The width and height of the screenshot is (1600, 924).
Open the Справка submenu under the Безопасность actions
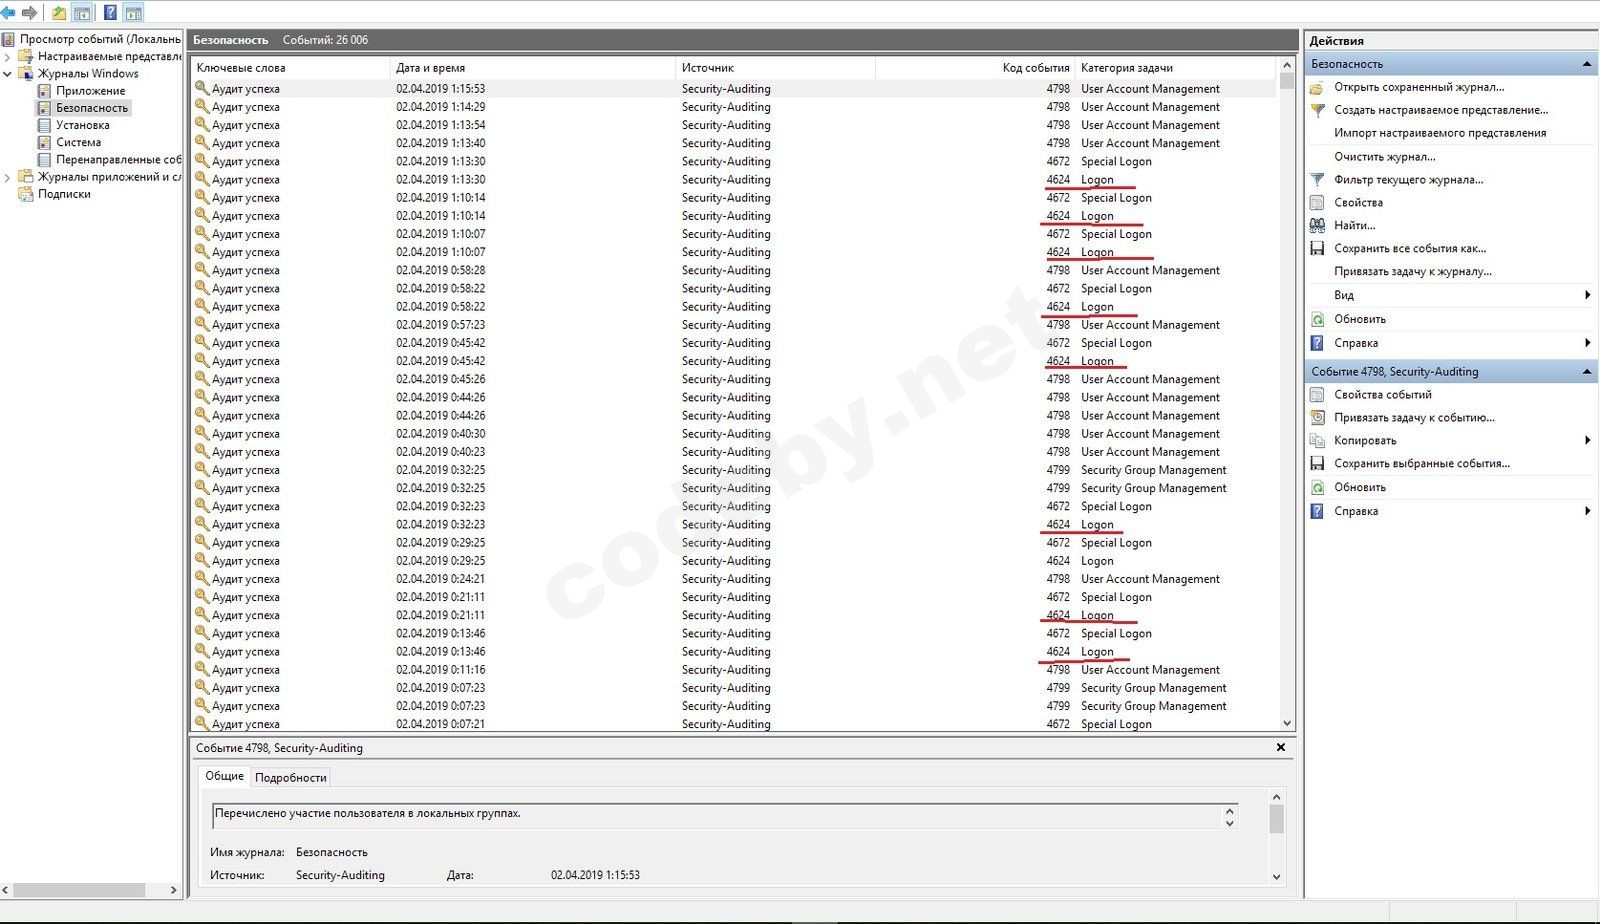[x=1587, y=343]
